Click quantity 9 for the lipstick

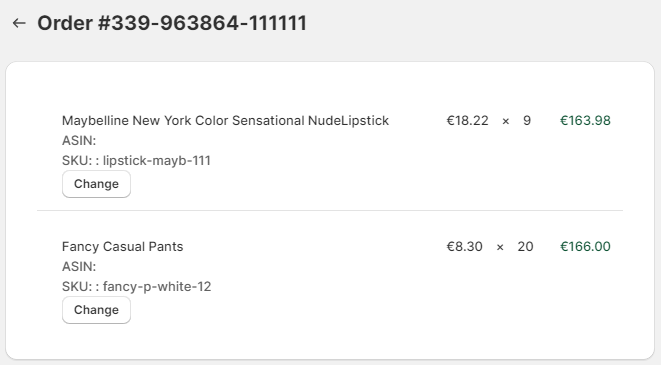point(527,121)
